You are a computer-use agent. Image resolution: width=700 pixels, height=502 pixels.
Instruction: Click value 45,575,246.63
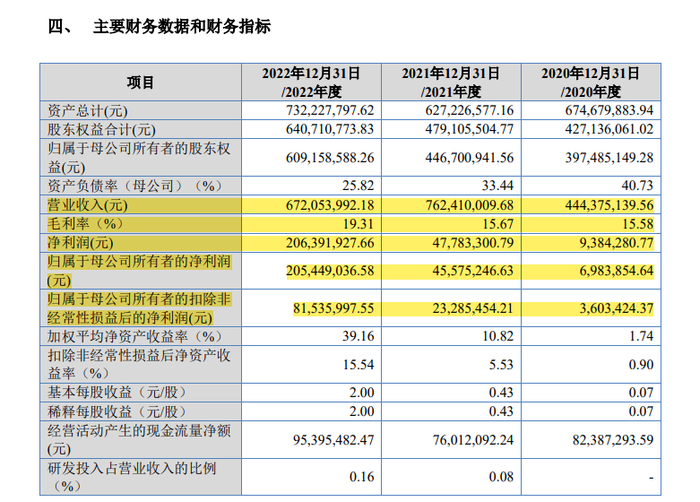(473, 271)
